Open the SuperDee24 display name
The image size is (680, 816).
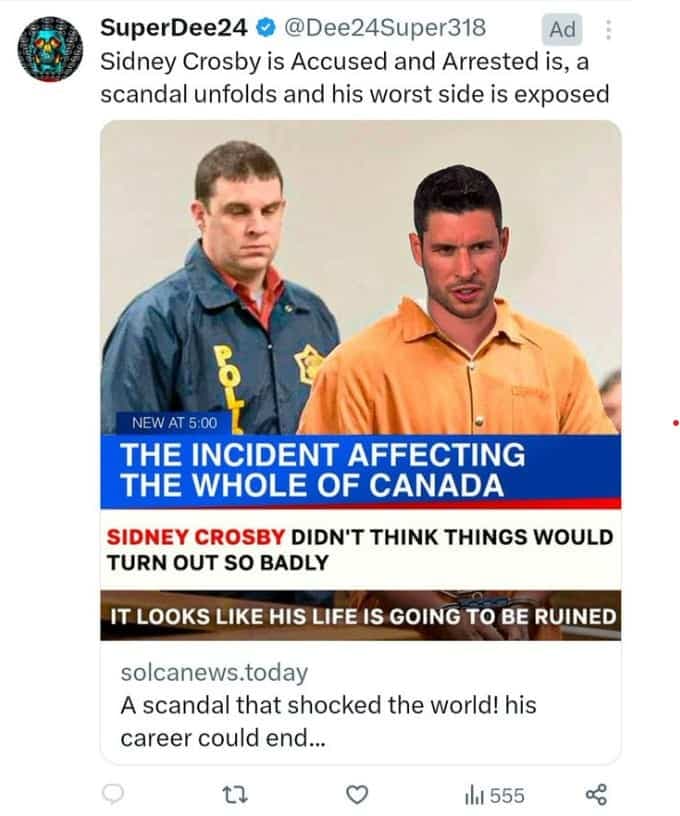point(174,28)
